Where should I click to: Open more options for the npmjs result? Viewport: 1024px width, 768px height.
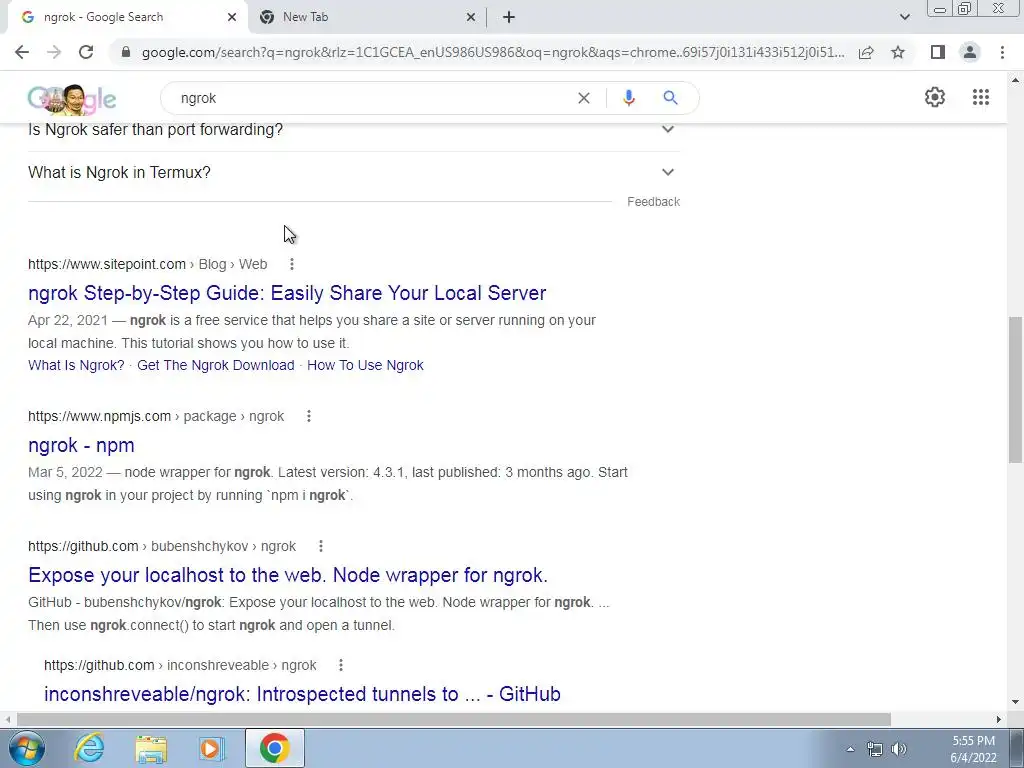(309, 417)
